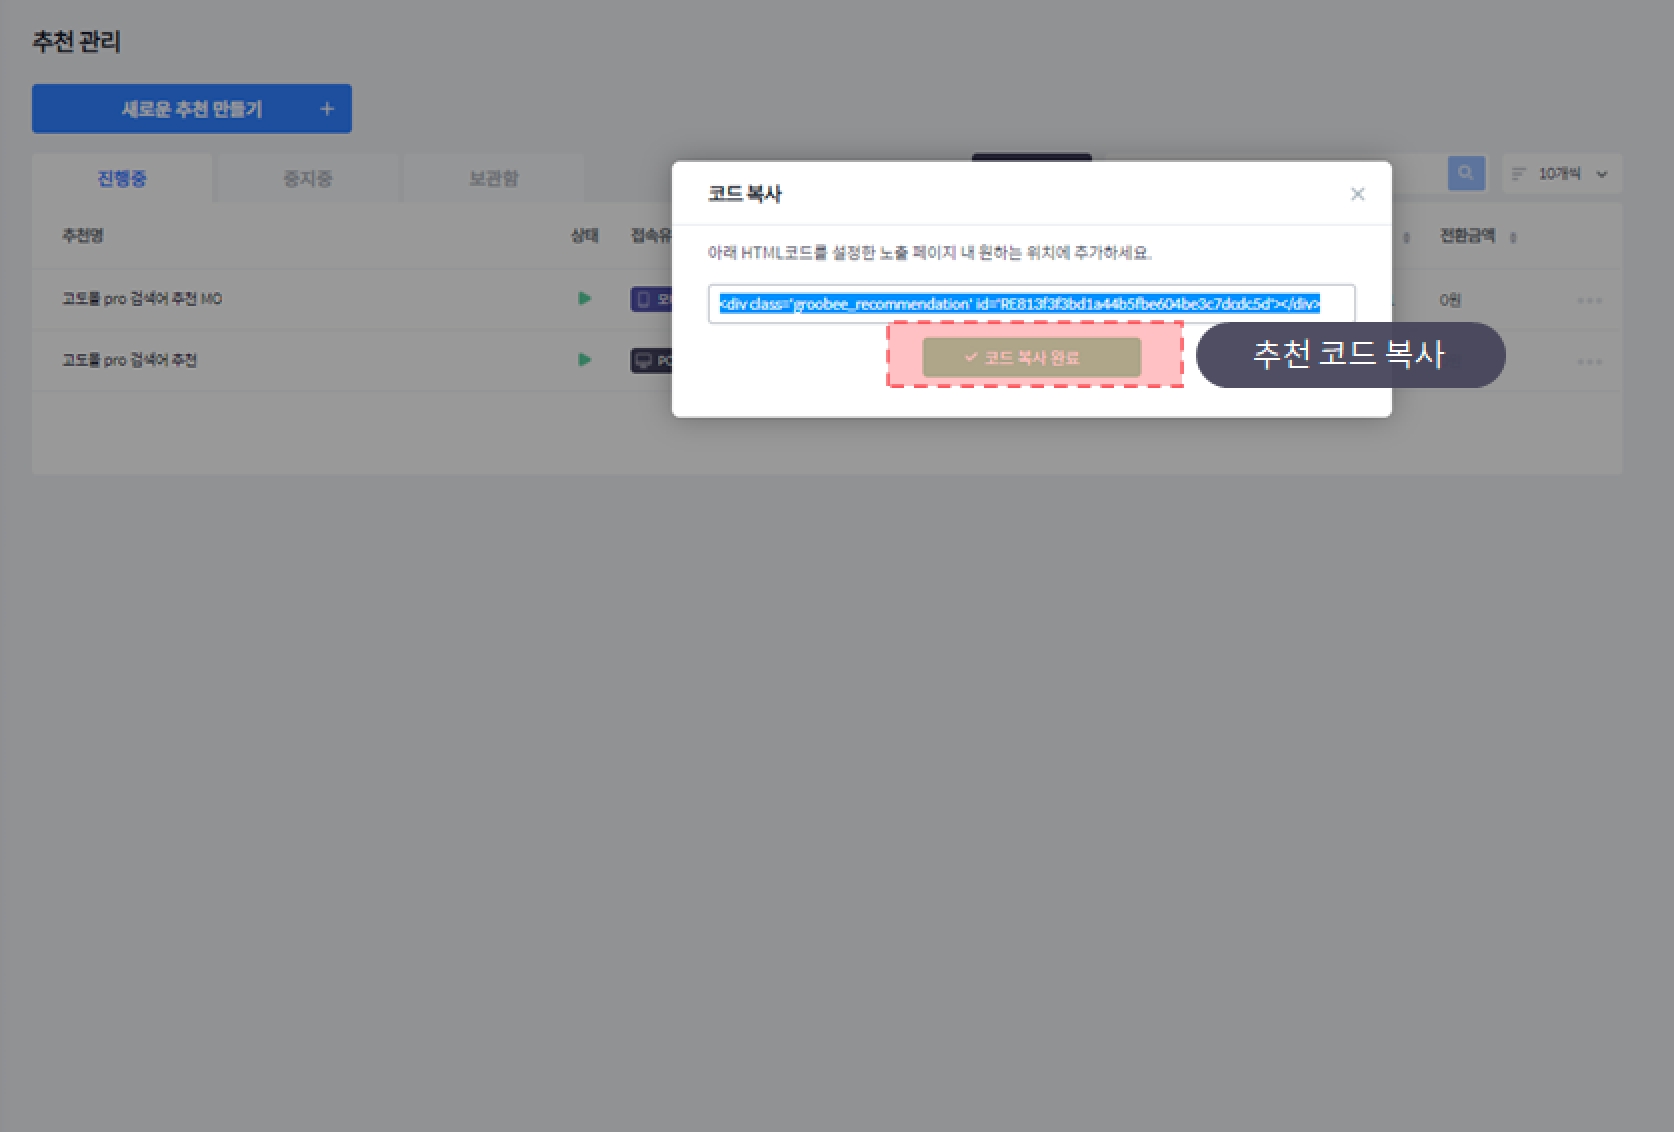Click play status icon for 고도몰 pro 검색어 추천 PC row

tap(585, 360)
